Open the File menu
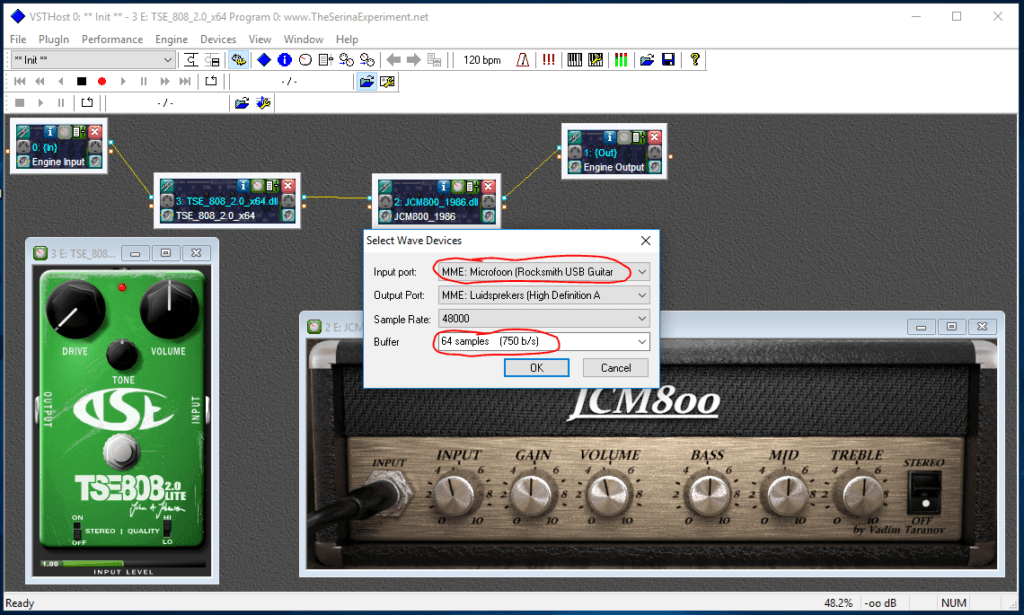The width and height of the screenshot is (1024, 615). [x=18, y=39]
